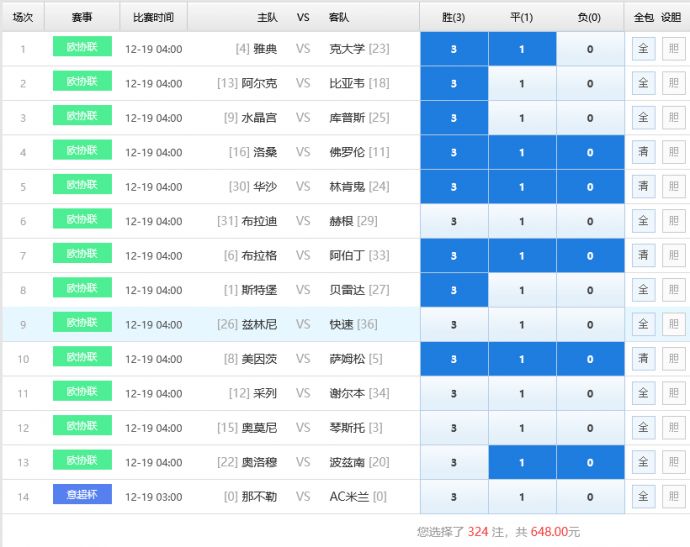Toggle draw (1) for 奥洛穆 vs 波兹南
The image size is (690, 547).
pos(522,463)
